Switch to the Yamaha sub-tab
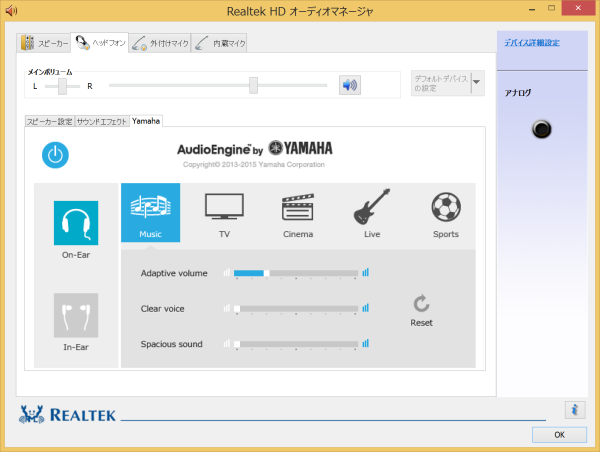 coord(146,121)
